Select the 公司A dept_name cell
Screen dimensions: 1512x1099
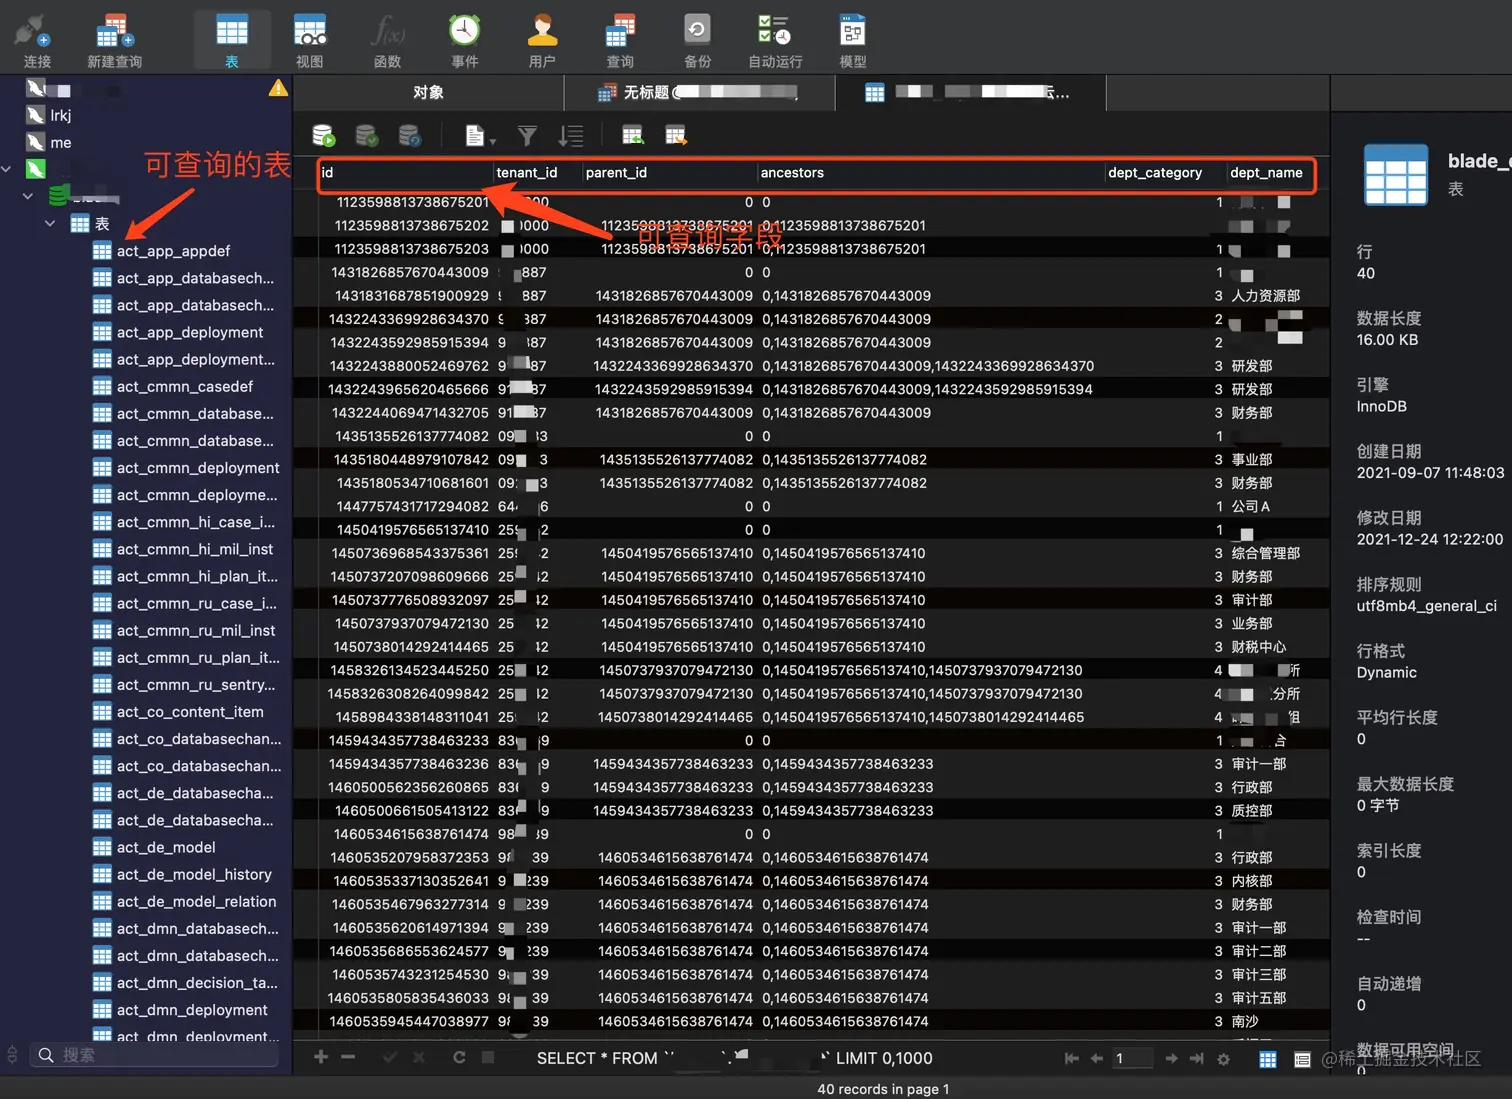(1251, 506)
